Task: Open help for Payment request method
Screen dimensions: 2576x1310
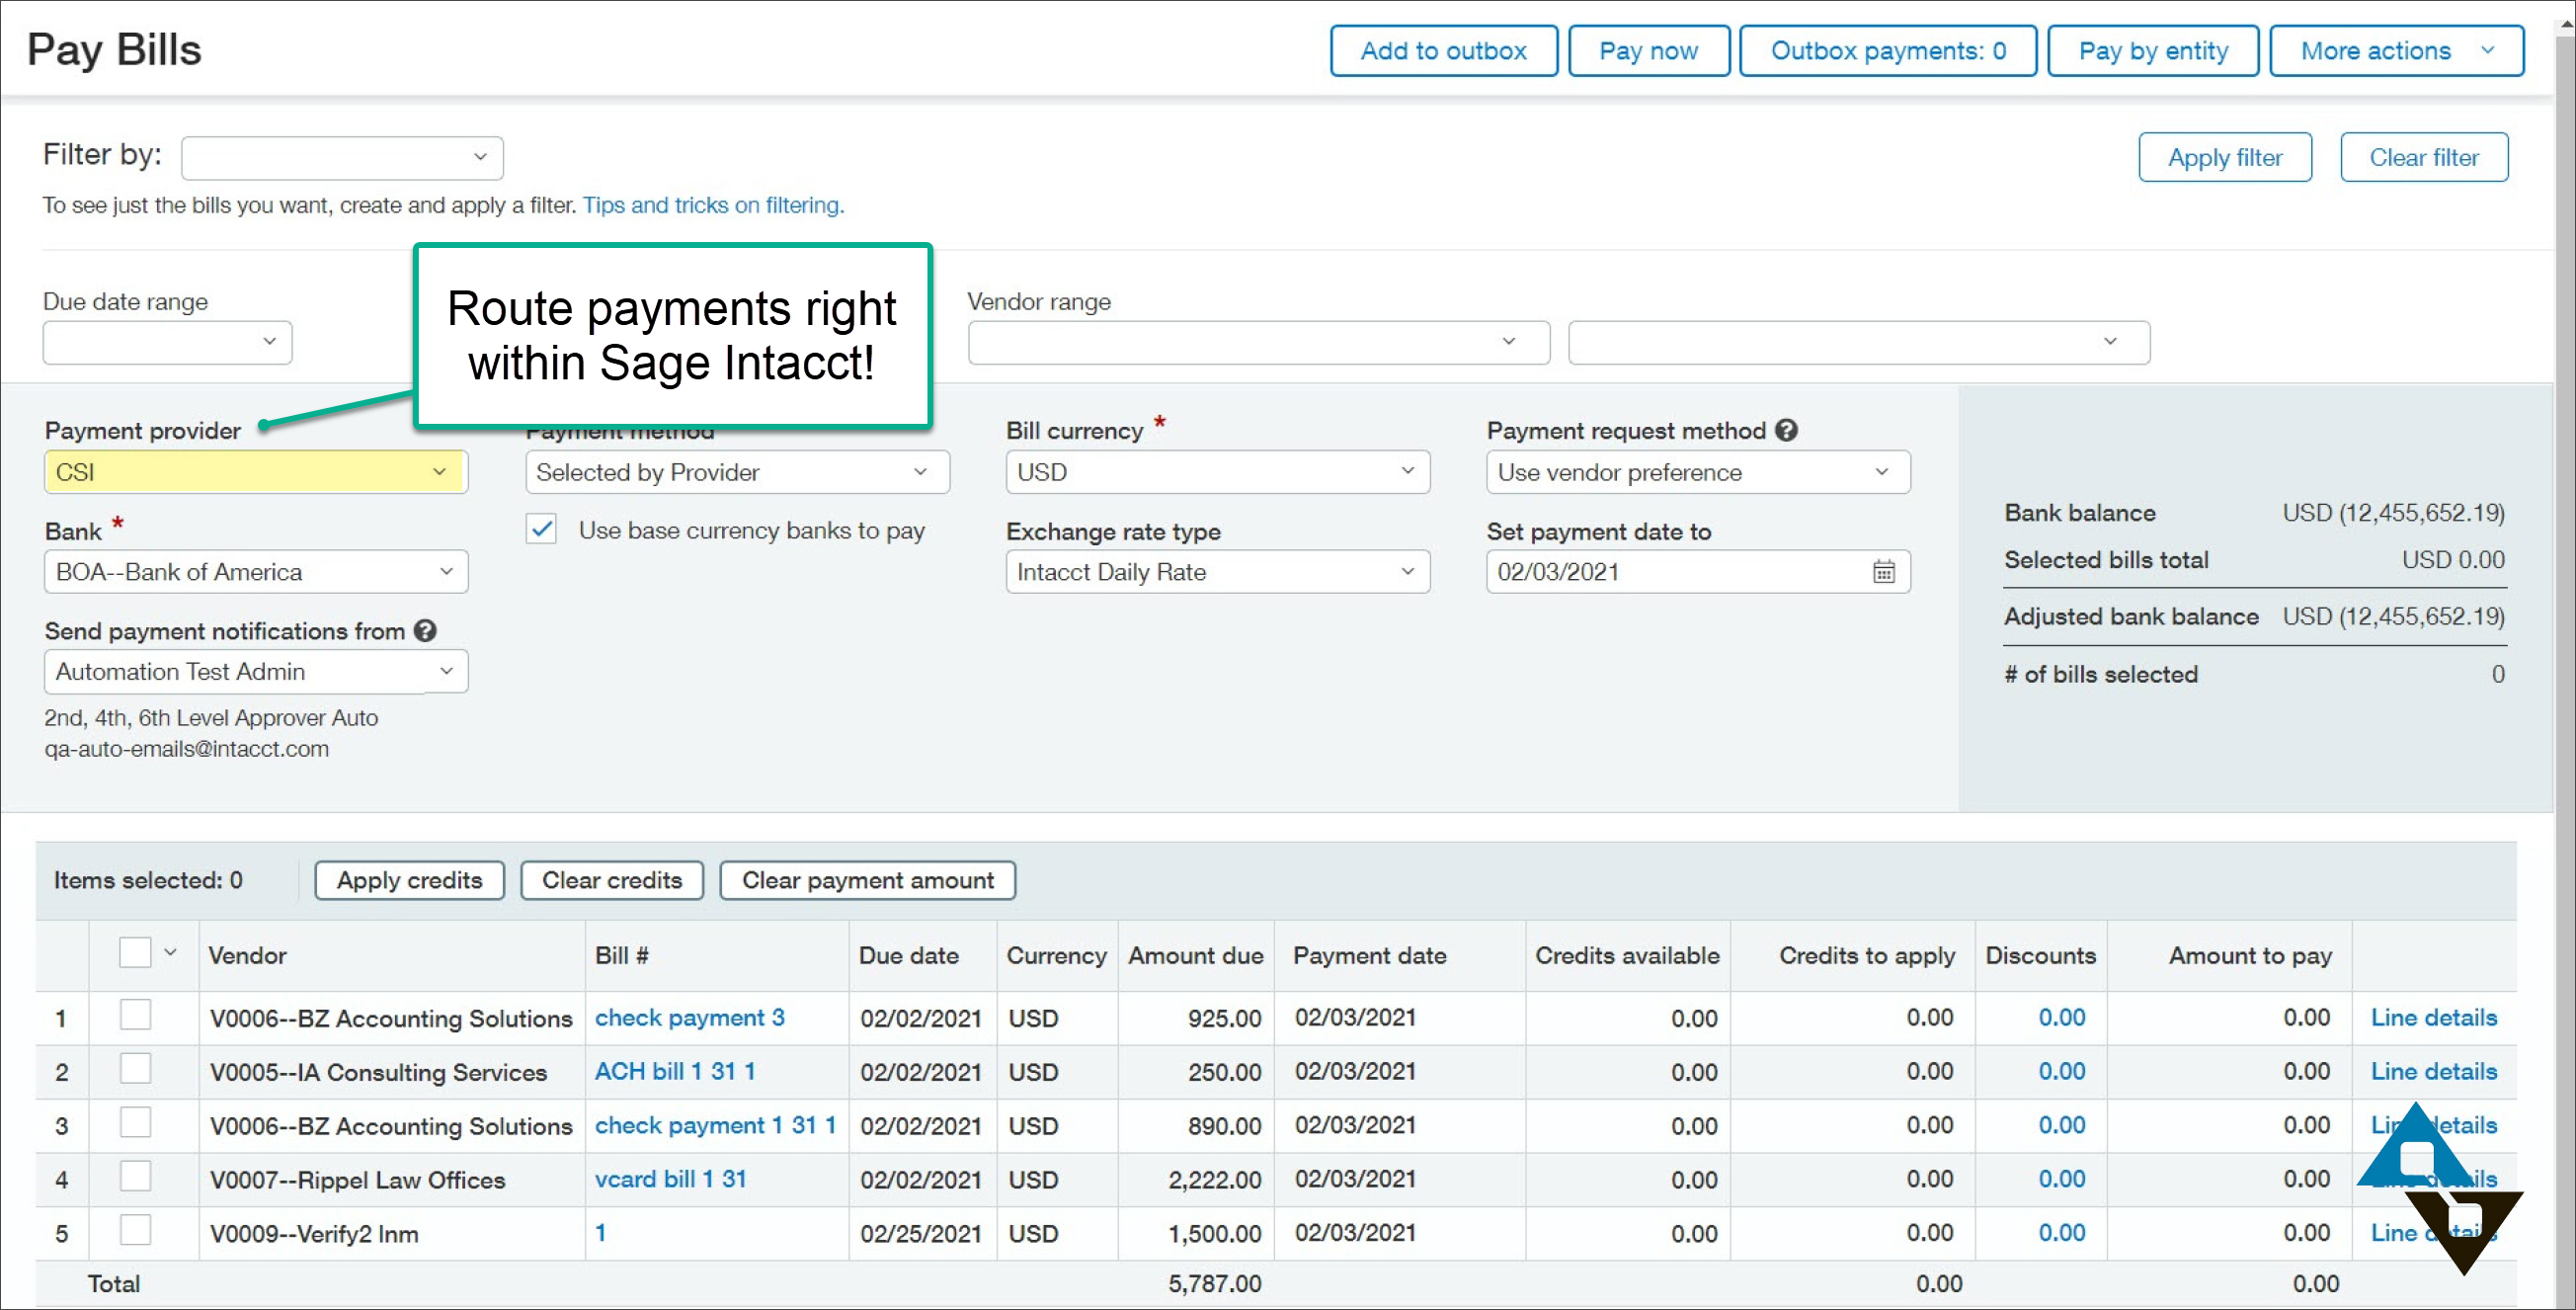Action: [x=1787, y=430]
